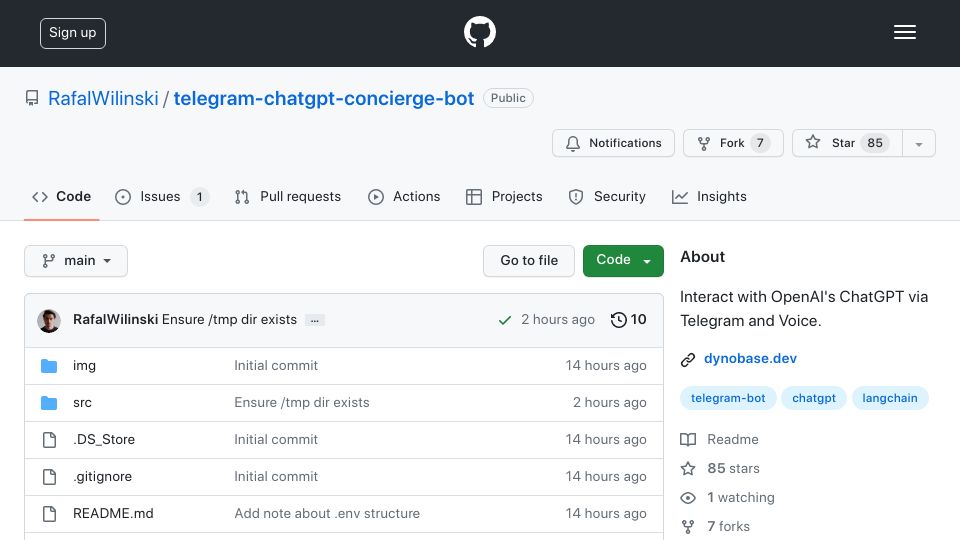Viewport: 960px width, 540px height.
Task: Click the img folder icon
Action: (49, 366)
